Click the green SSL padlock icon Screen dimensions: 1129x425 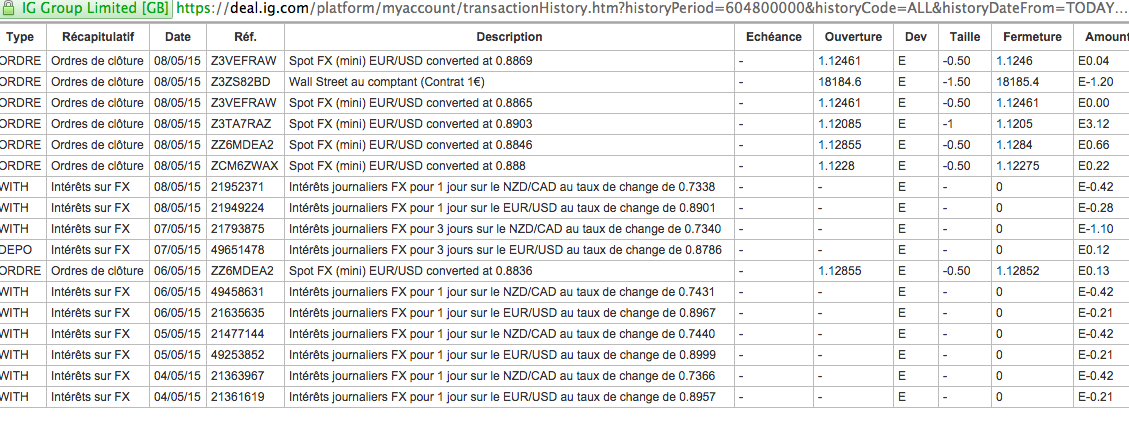point(9,9)
